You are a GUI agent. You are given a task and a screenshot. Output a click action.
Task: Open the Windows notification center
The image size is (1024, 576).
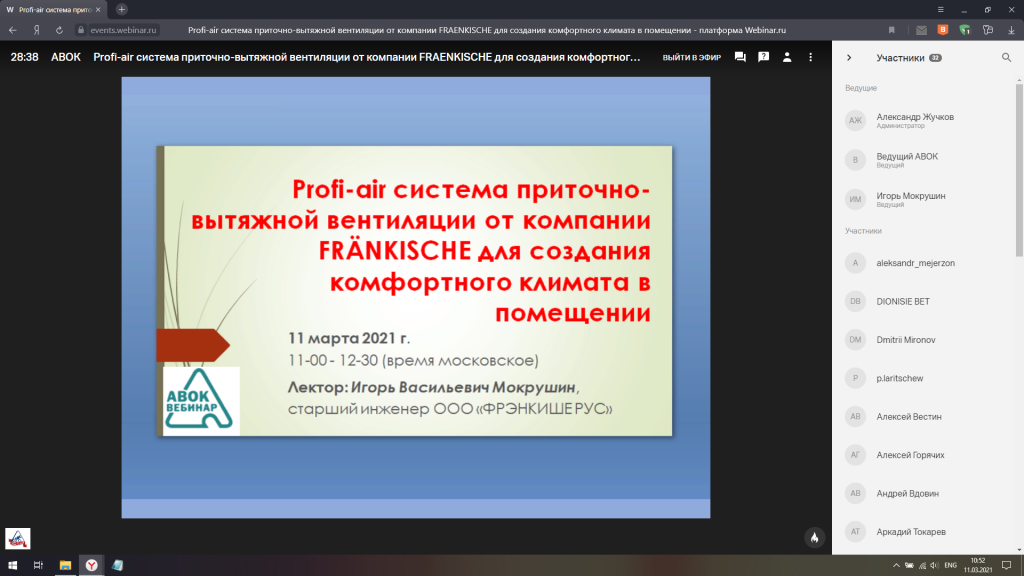click(x=1006, y=566)
